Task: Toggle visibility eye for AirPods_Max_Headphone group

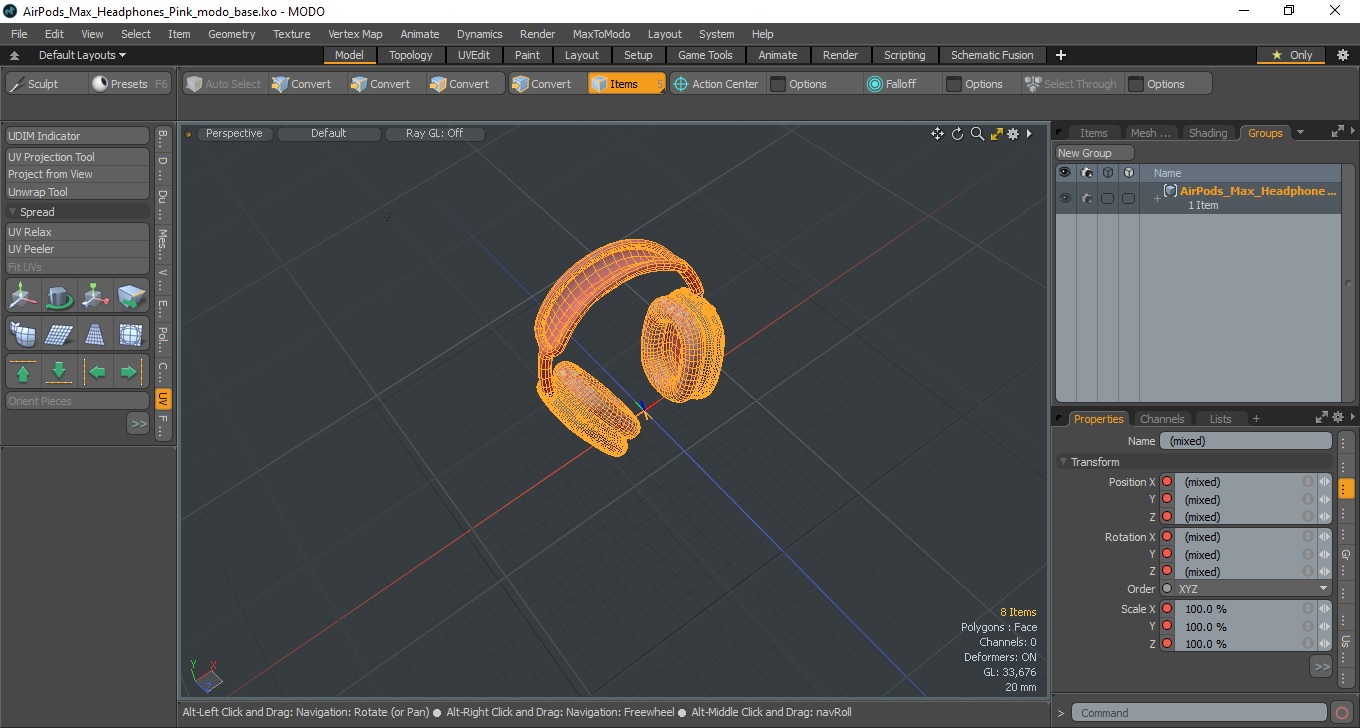Action: [x=1065, y=198]
